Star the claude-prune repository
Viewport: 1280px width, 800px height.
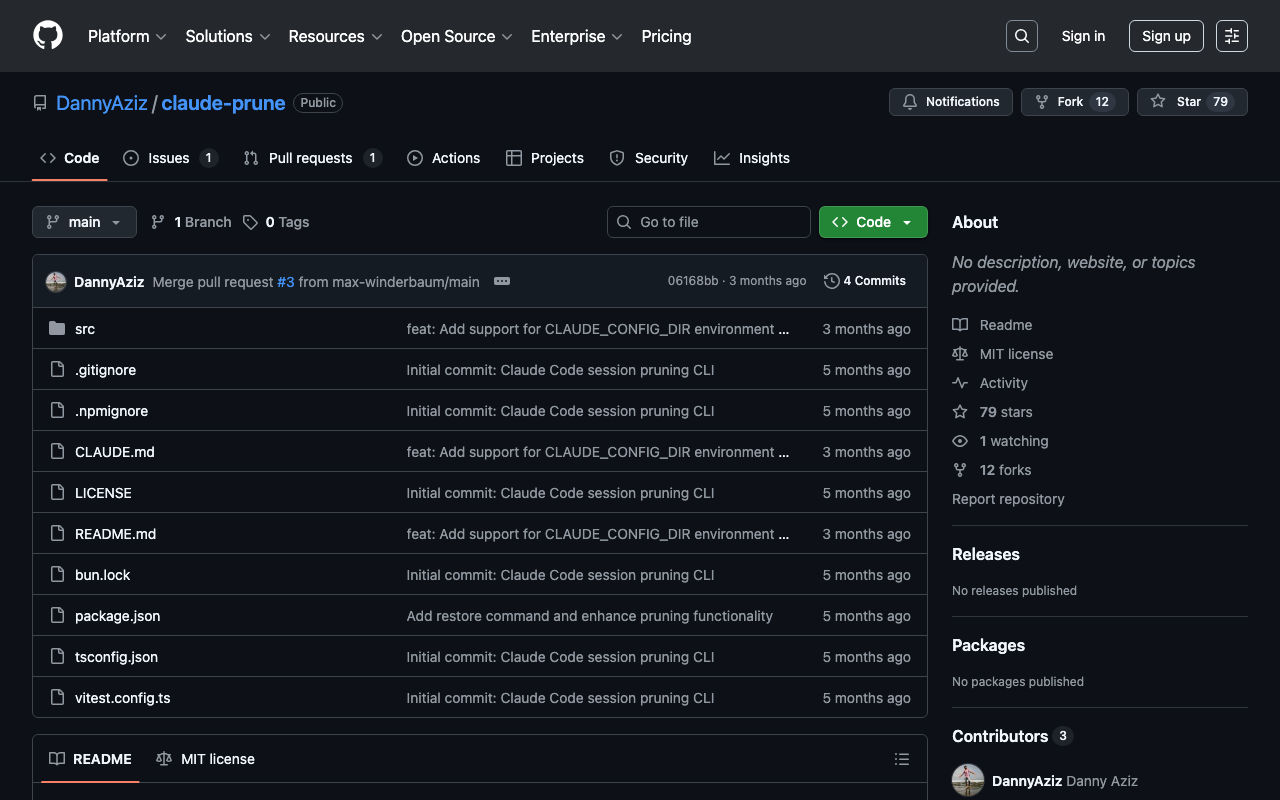pos(1191,102)
